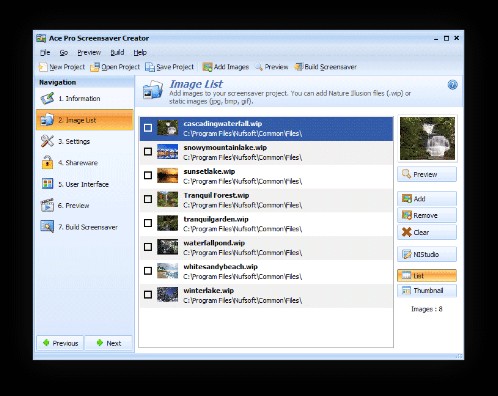This screenshot has width=498, height=396.
Task: Click the side Preview button
Action: click(427, 174)
